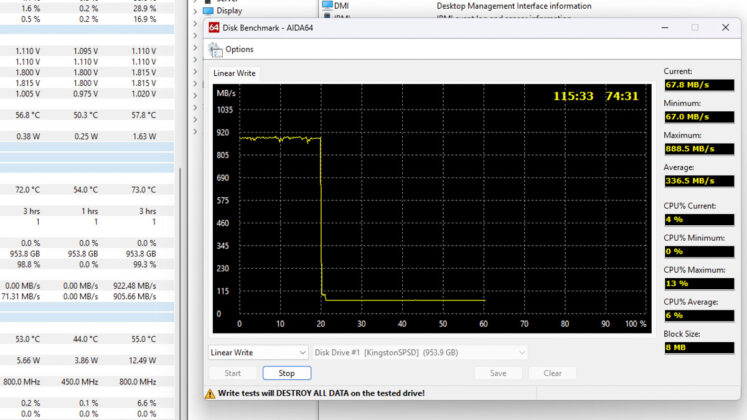Click the CPU% Average value 6 %
Viewport: 747px width, 420px height.
point(699,315)
